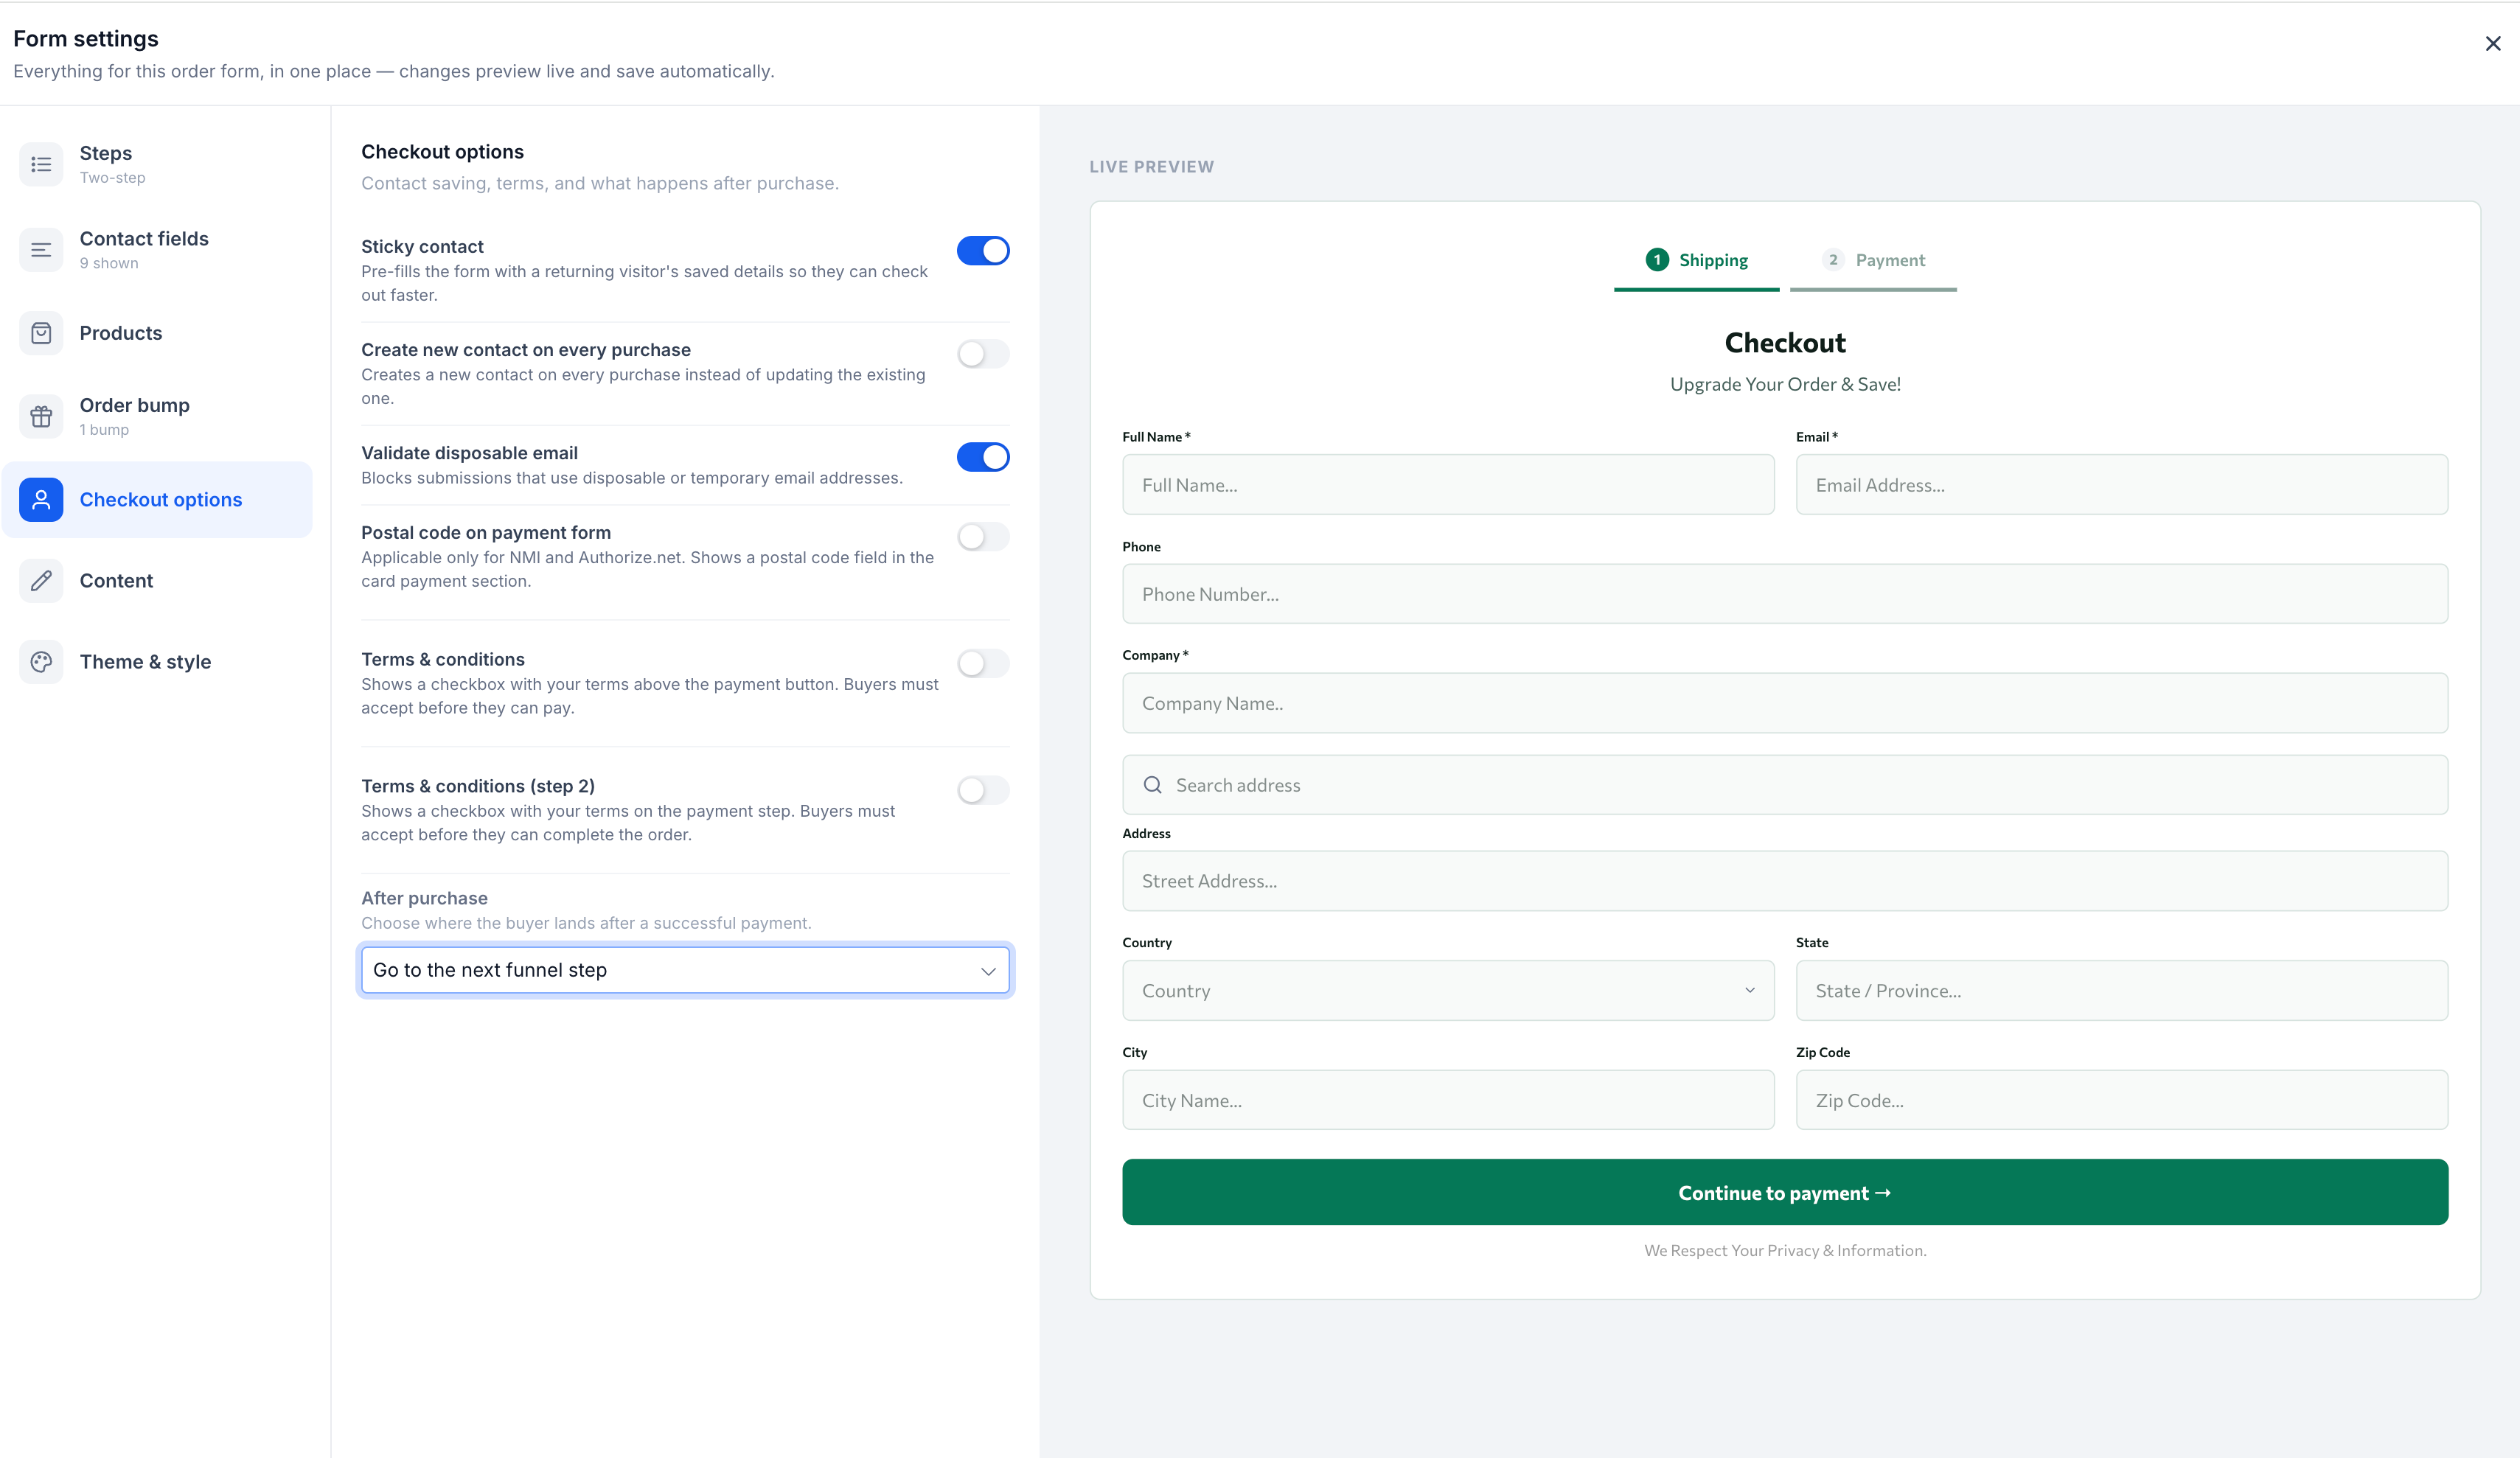The width and height of the screenshot is (2520, 1458).
Task: Click the Company Name field
Action: pyautogui.click(x=1785, y=703)
